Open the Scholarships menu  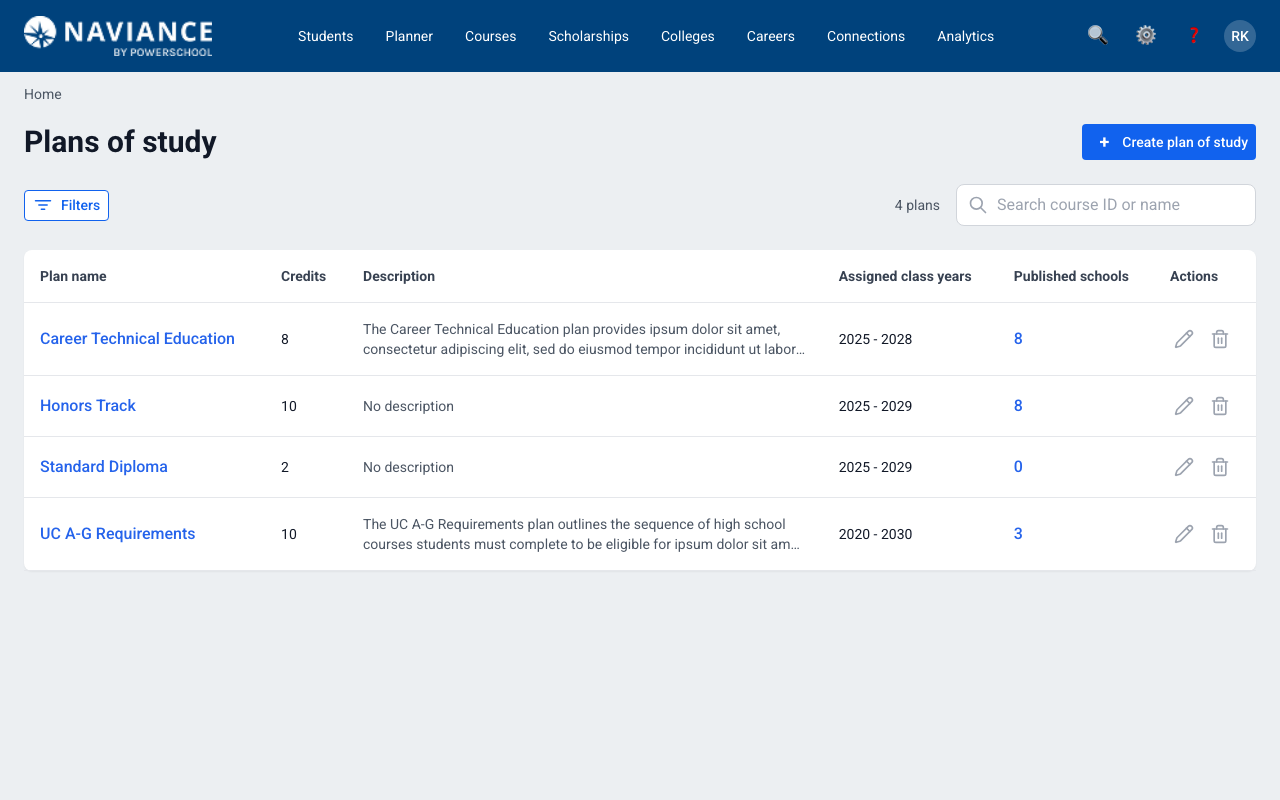click(588, 36)
